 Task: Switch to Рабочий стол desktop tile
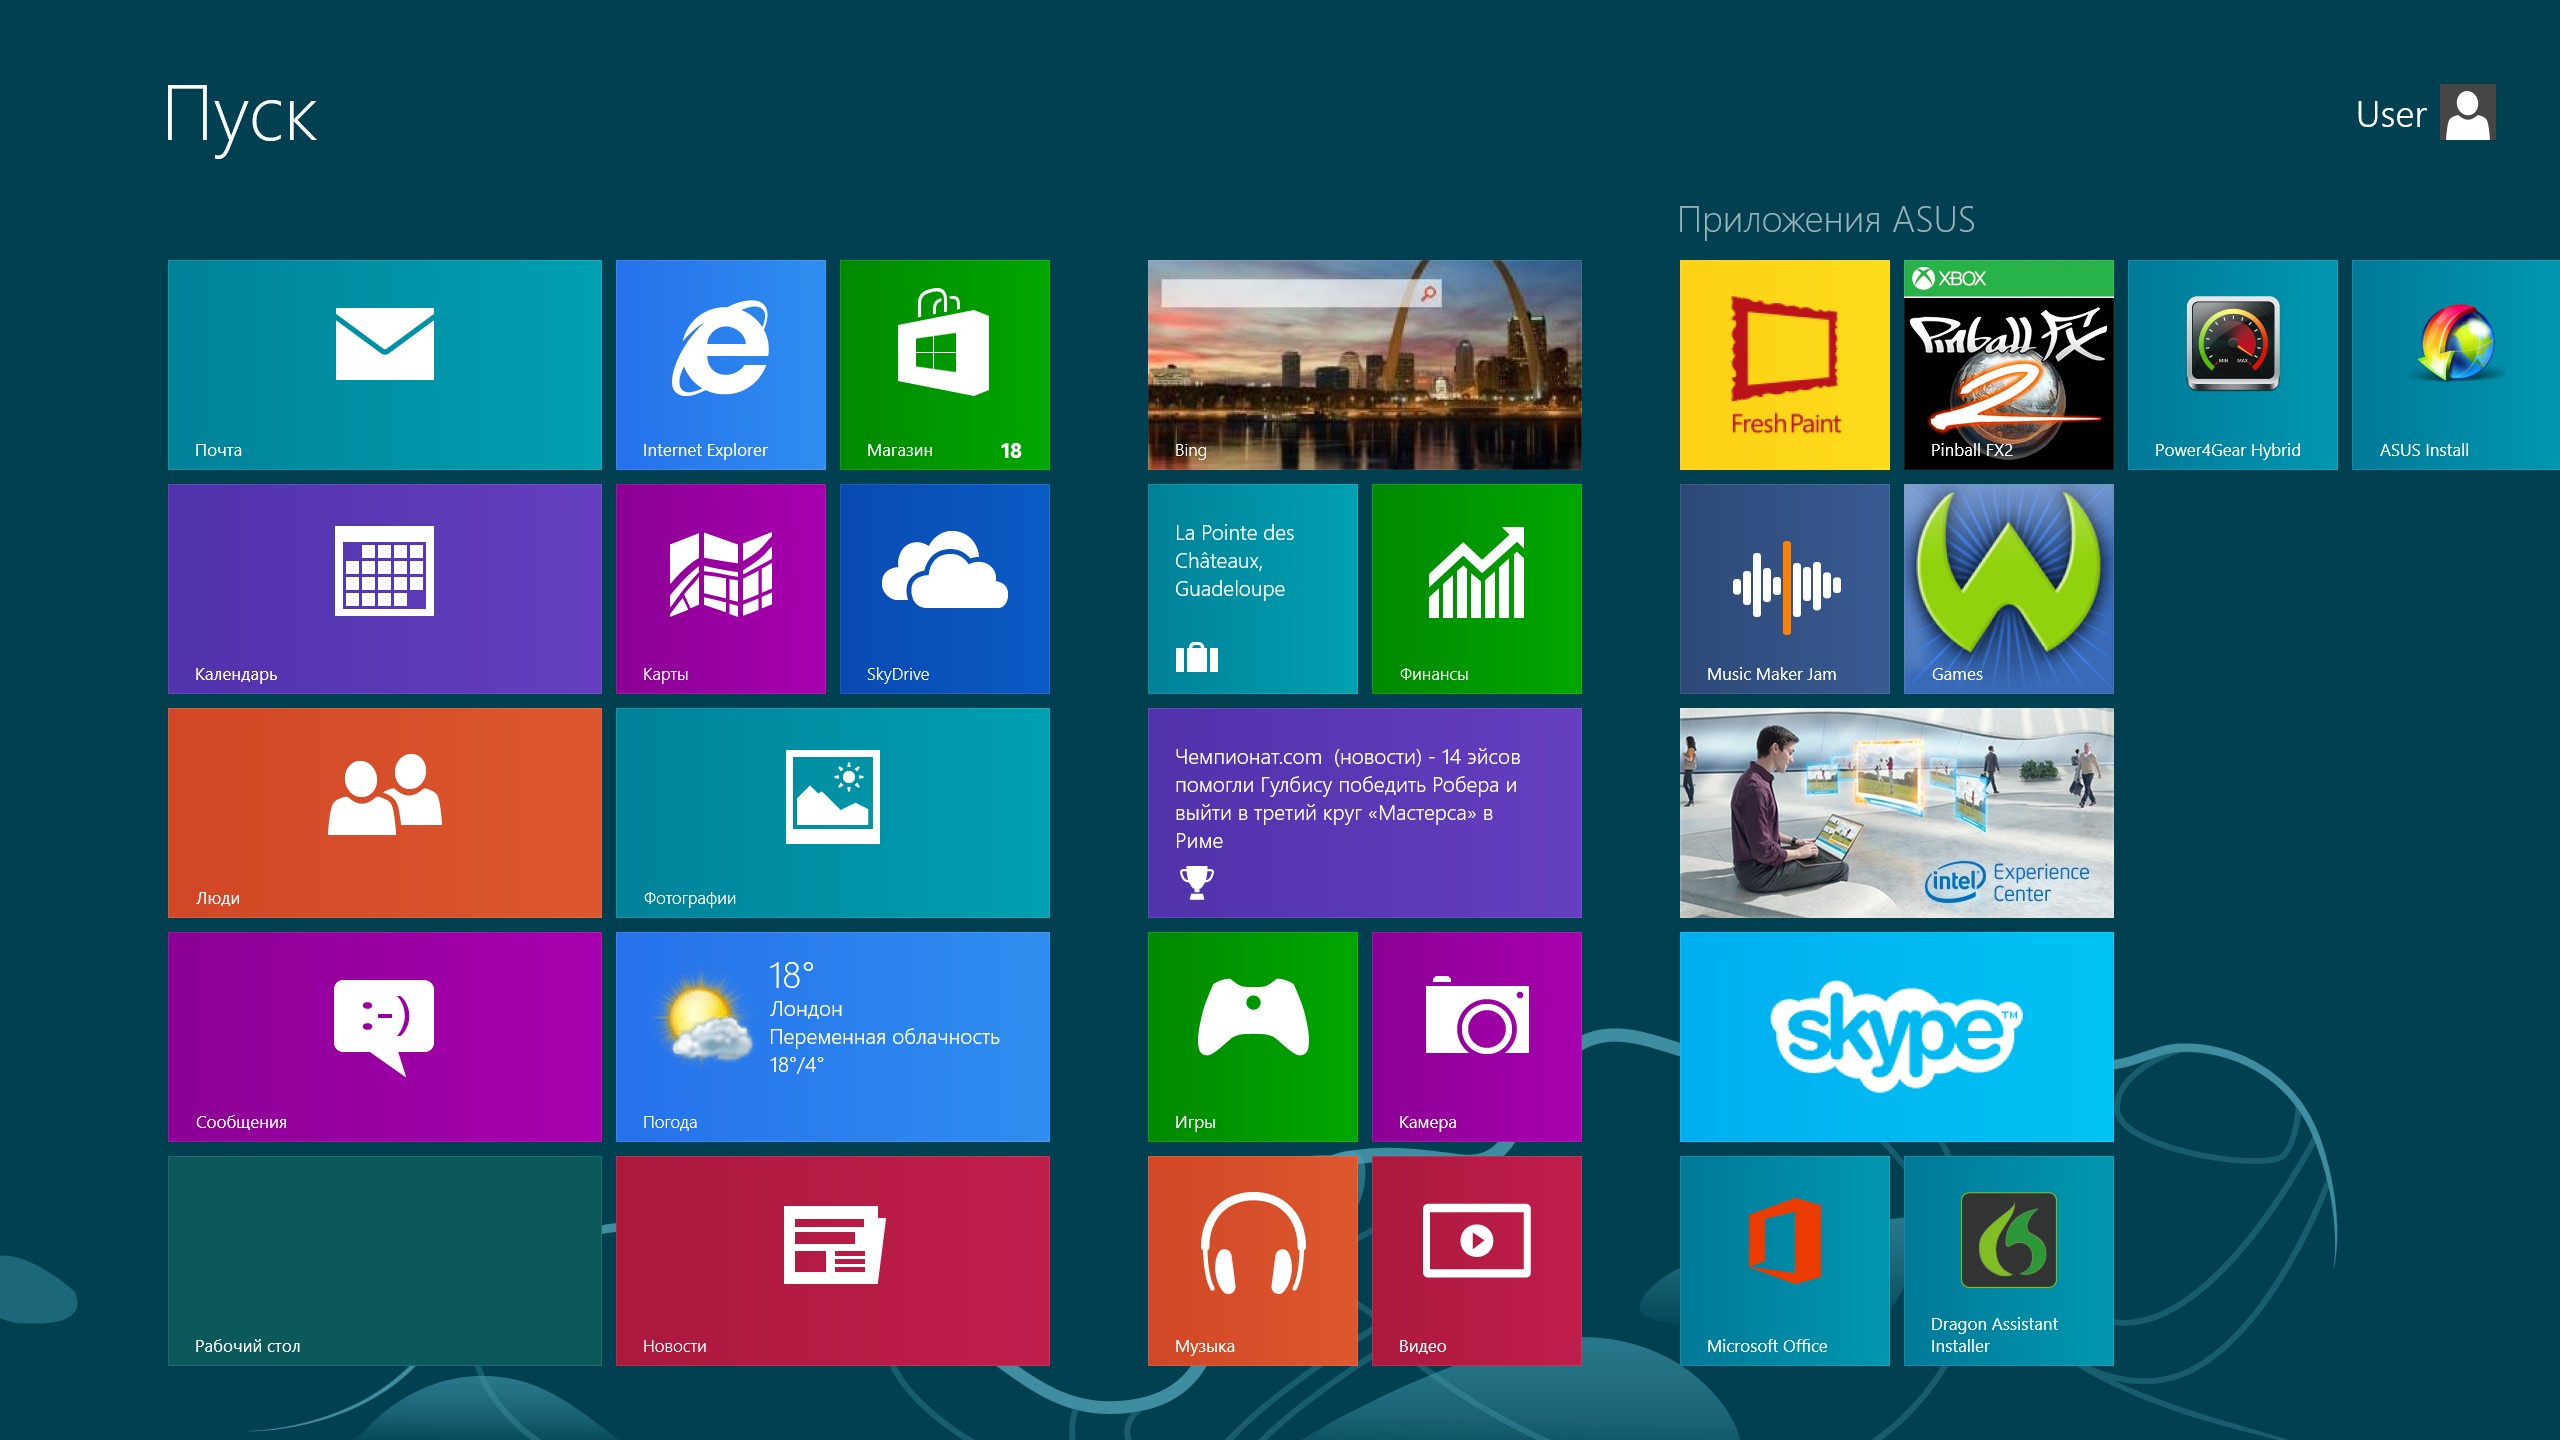point(384,1260)
